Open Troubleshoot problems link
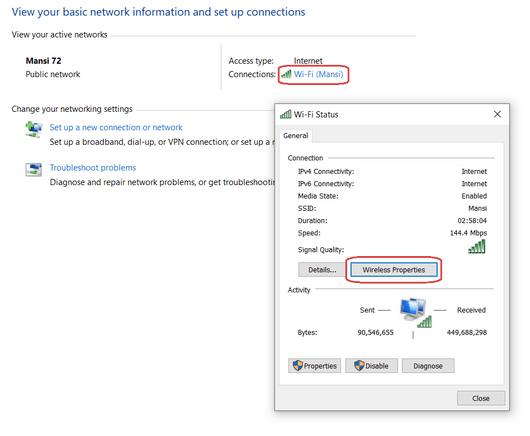This screenshot has height=436, width=530. (x=93, y=168)
